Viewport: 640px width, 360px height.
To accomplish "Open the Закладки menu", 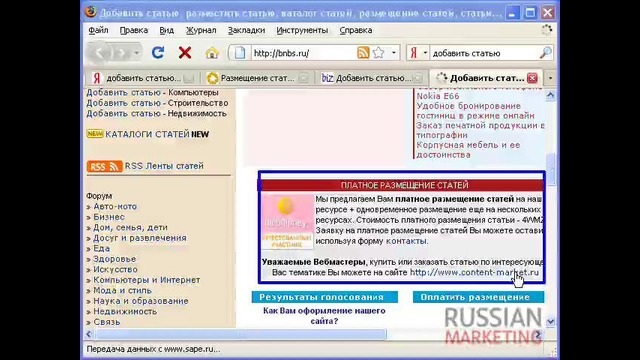I will point(246,30).
